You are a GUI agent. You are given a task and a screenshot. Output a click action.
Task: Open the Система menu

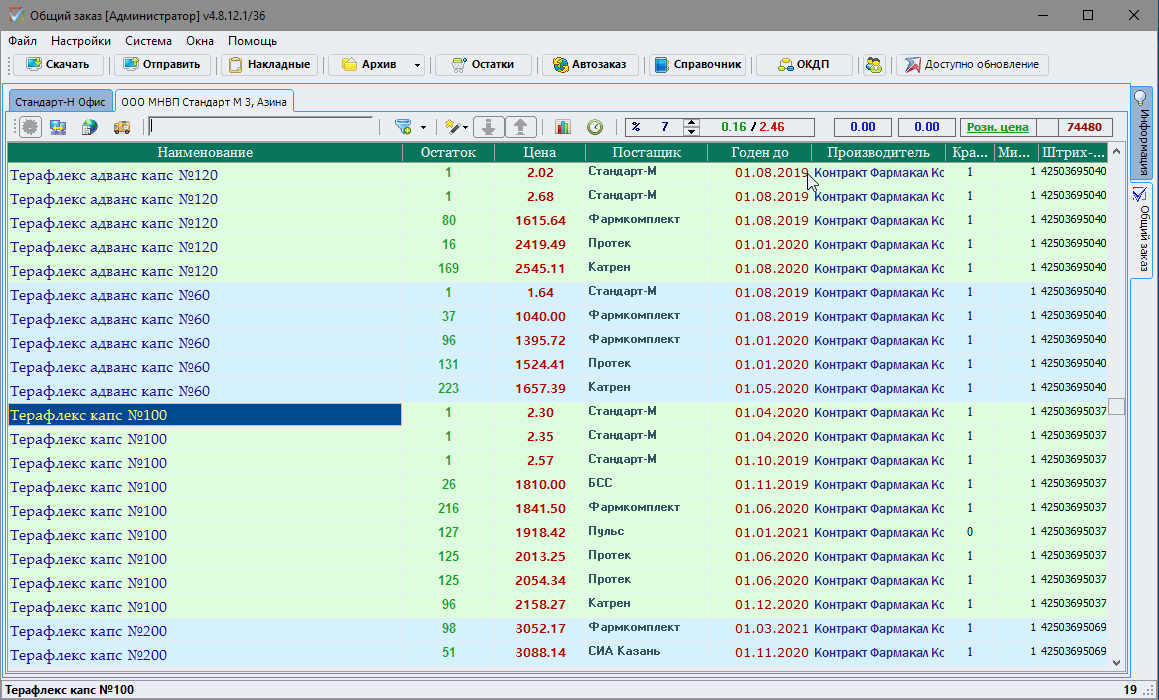(x=149, y=41)
